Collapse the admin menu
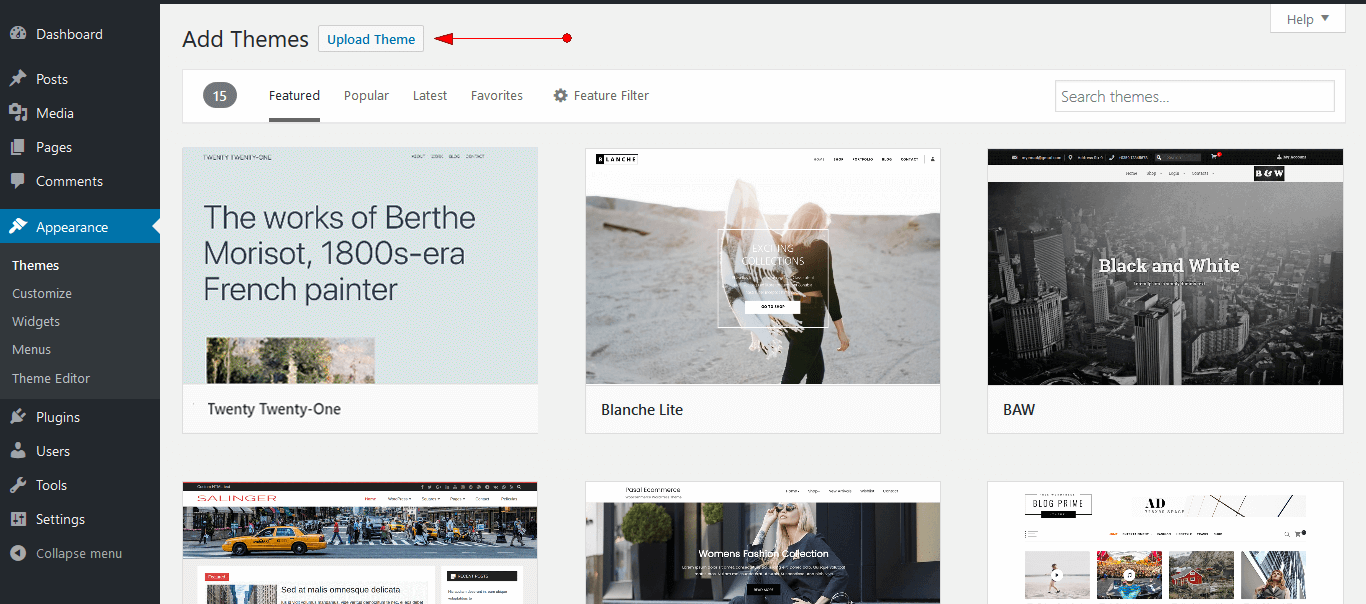The image size is (1366, 604). 70,552
